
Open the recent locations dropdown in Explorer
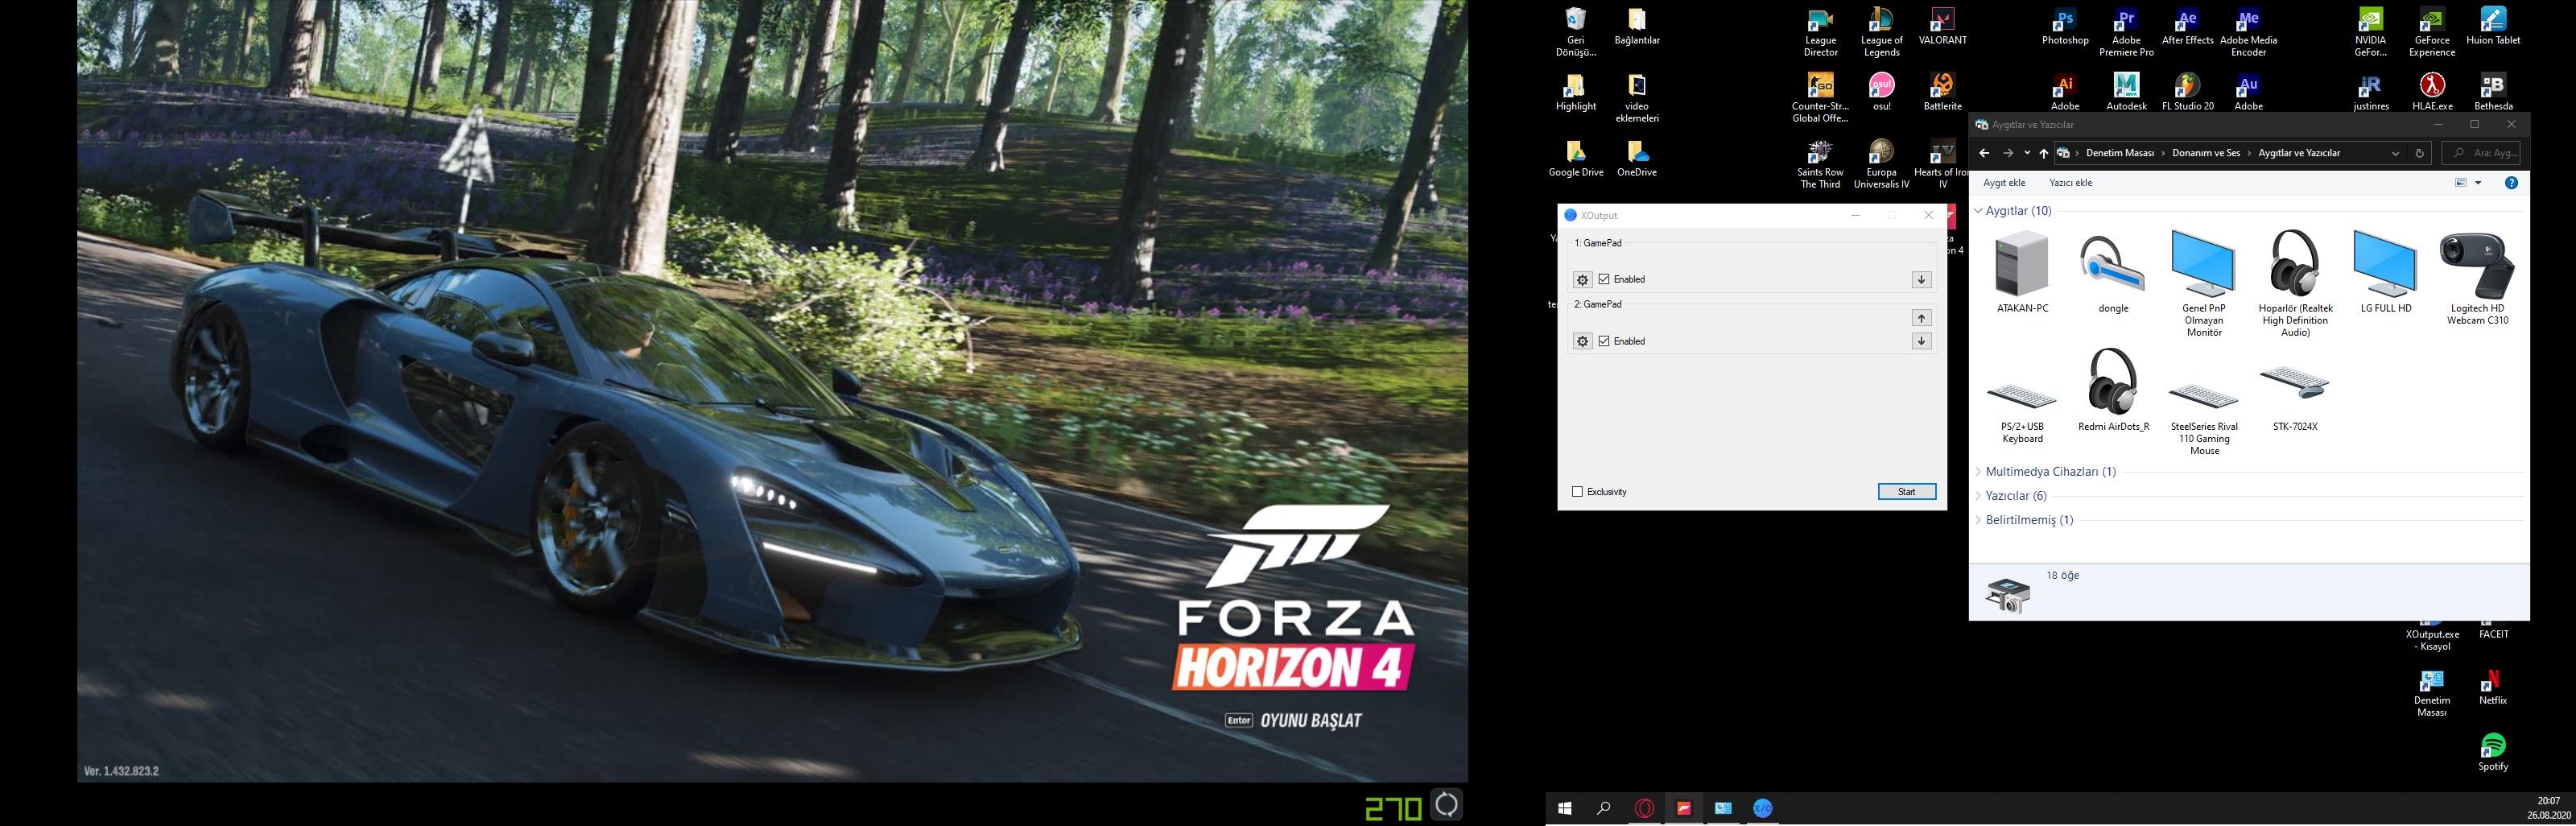pos(2027,153)
